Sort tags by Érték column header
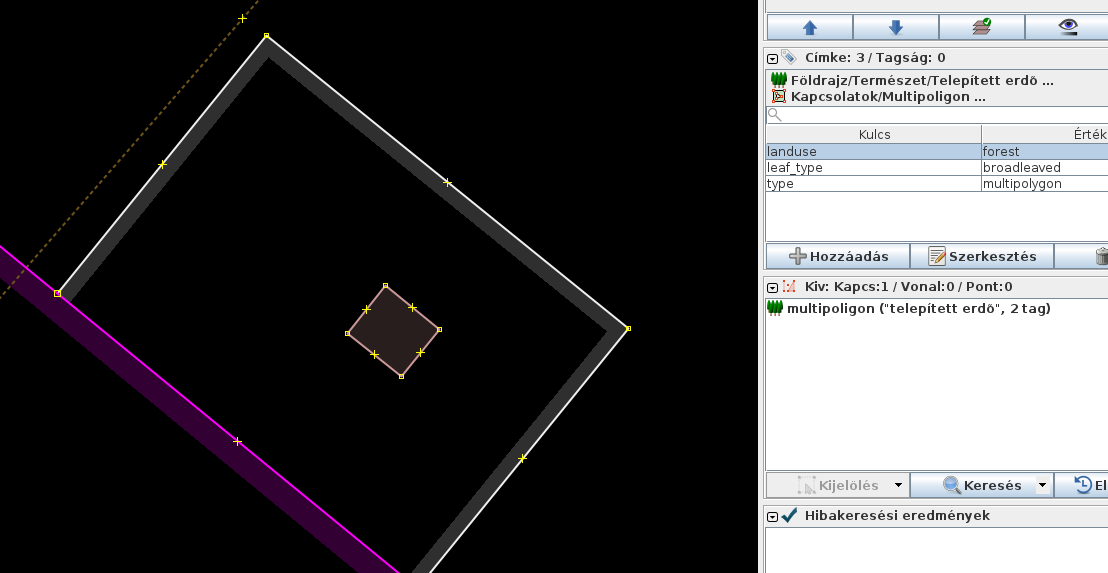 (x=1045, y=134)
